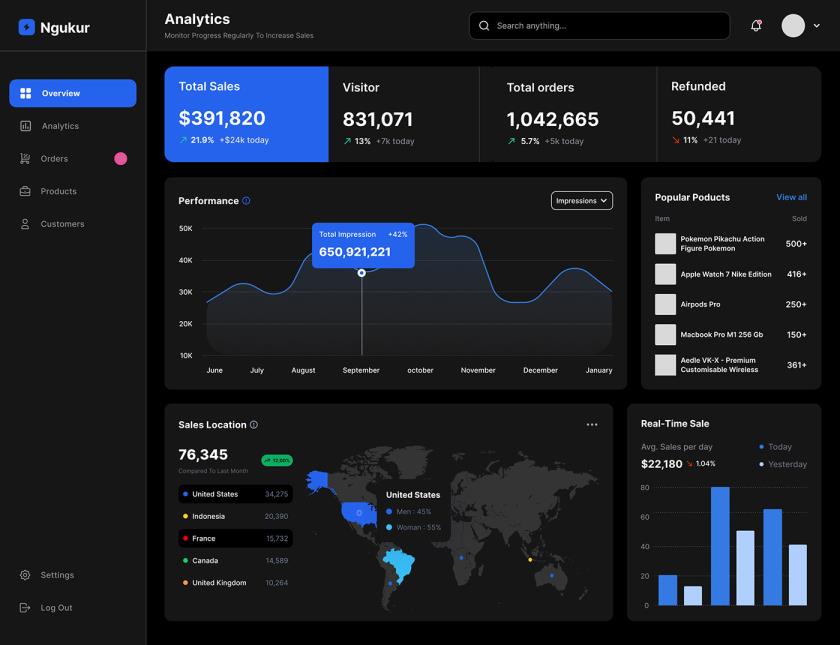Click the notification bell icon

pyautogui.click(x=757, y=25)
